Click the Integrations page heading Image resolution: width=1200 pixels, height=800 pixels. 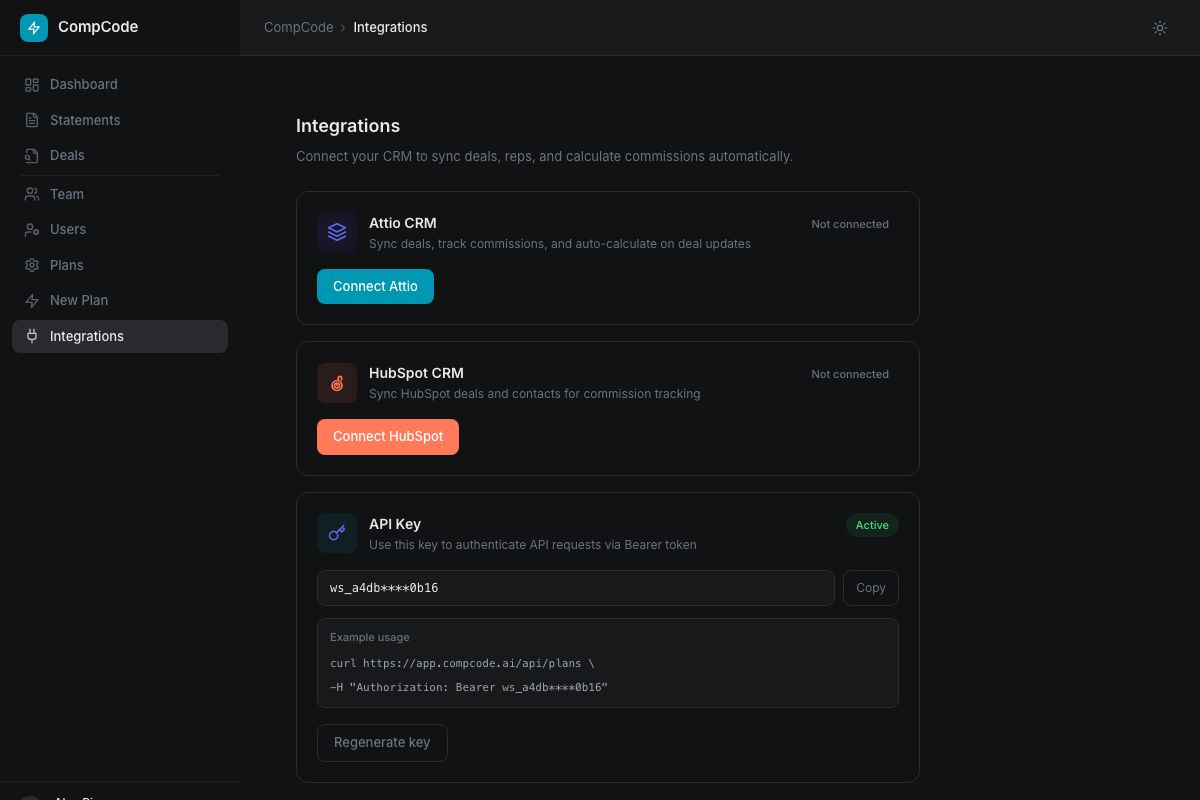tap(348, 126)
